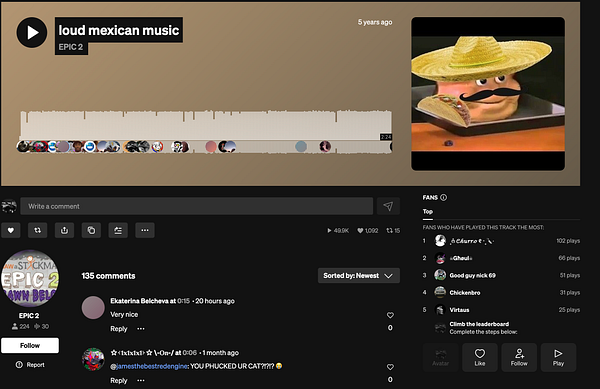Show the Fans info tooltip icon

pyautogui.click(x=443, y=197)
